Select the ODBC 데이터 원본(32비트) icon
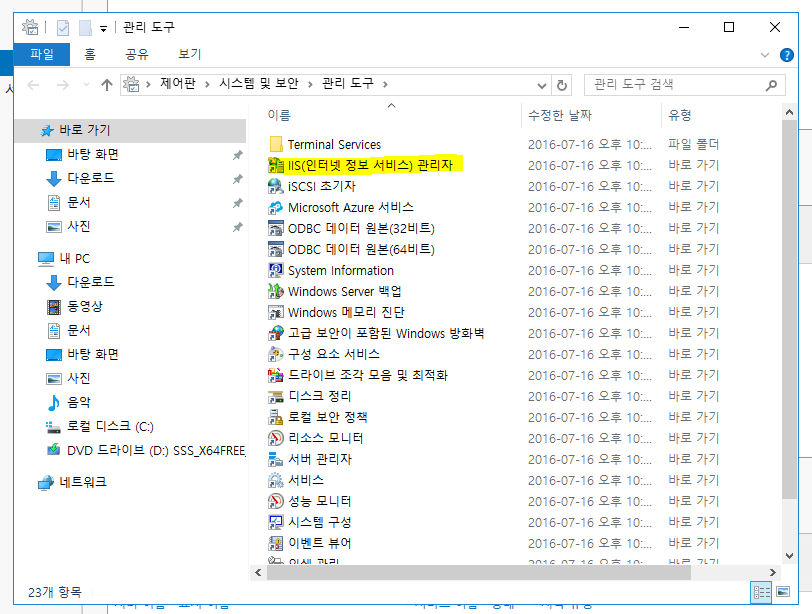Image resolution: width=812 pixels, height=614 pixels. tap(276, 228)
